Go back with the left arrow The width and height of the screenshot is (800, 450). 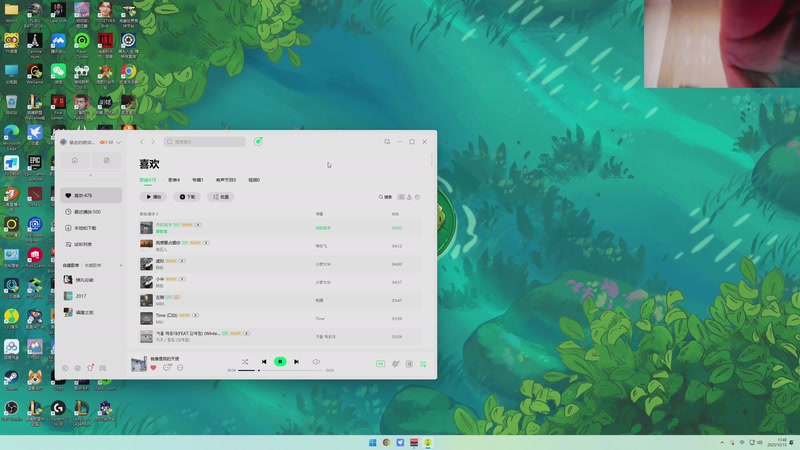pyautogui.click(x=142, y=142)
